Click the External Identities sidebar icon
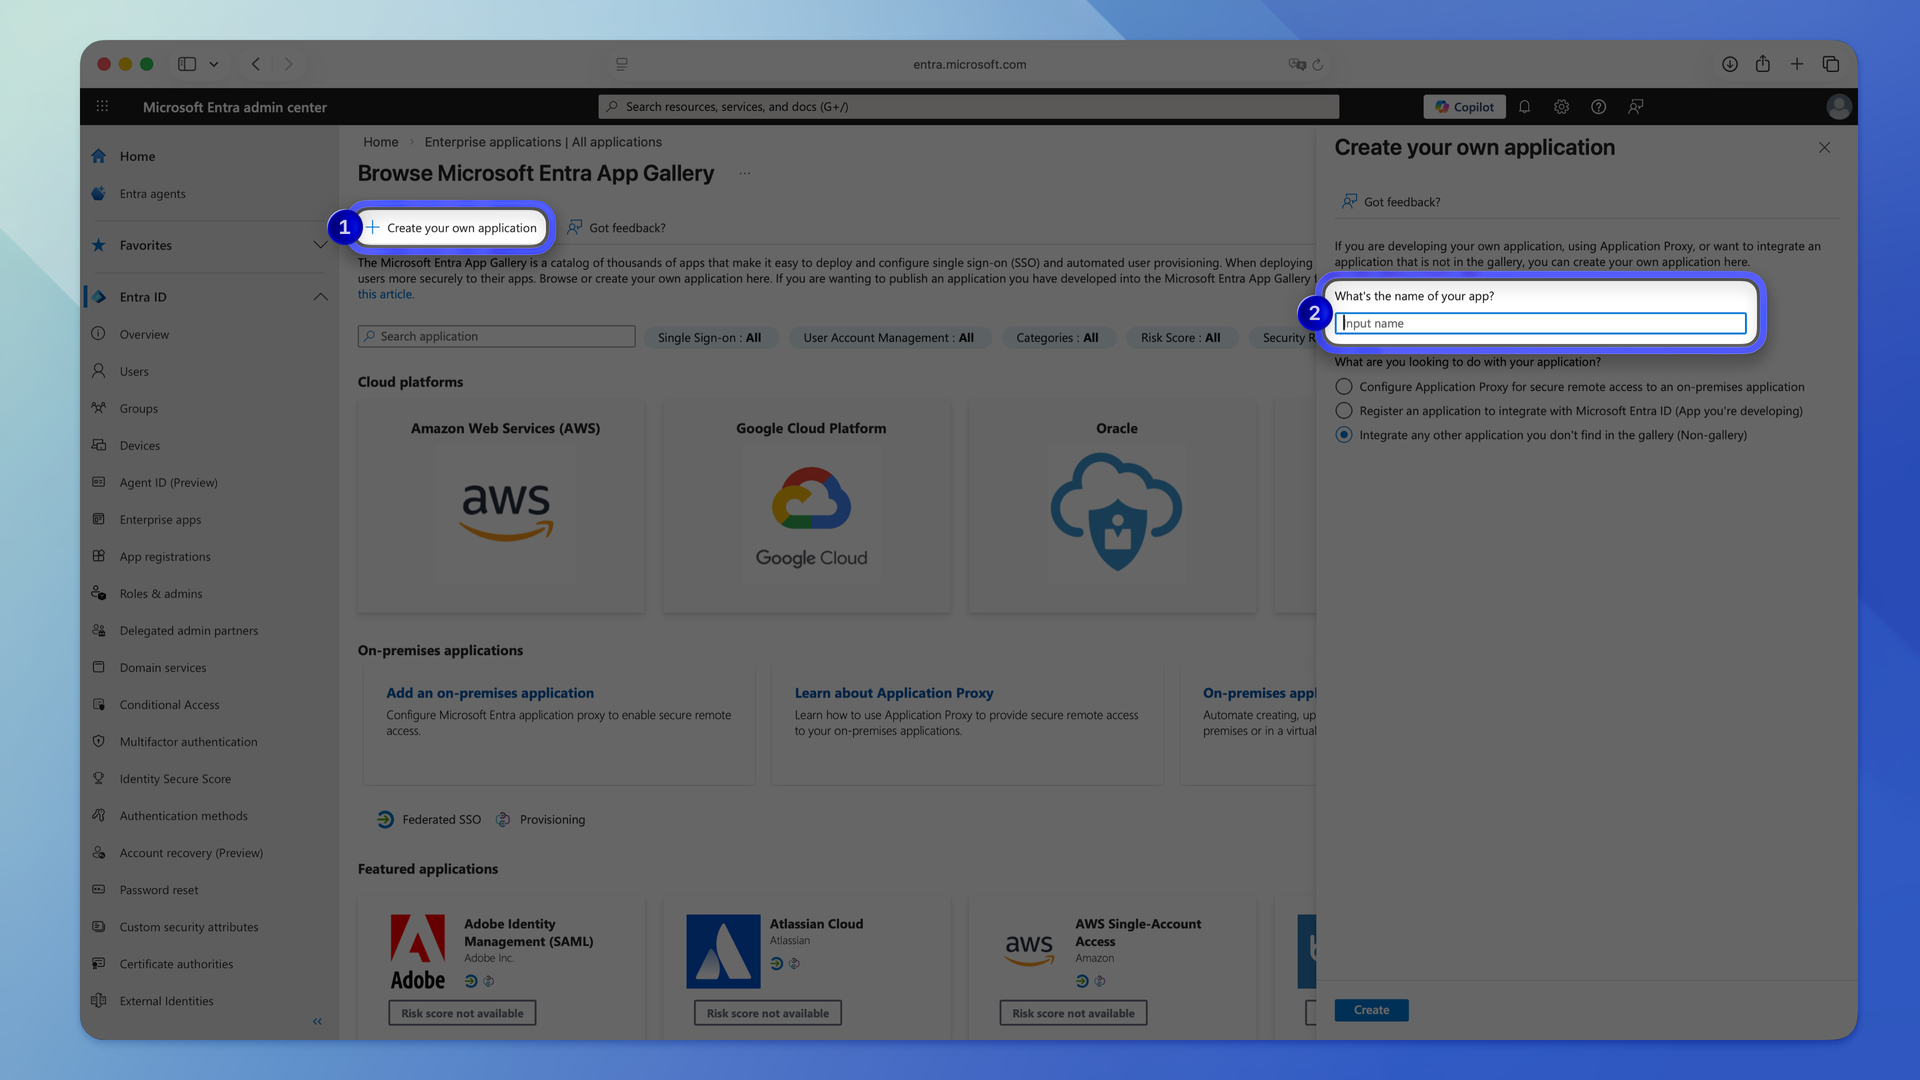This screenshot has width=1920, height=1080. pyautogui.click(x=98, y=1000)
